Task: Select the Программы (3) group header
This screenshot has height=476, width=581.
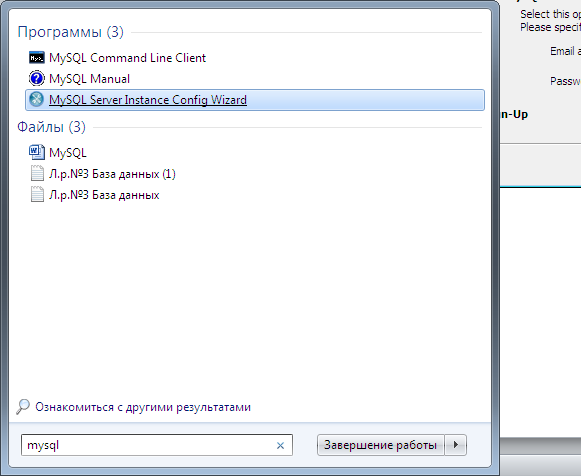Action: 70,32
